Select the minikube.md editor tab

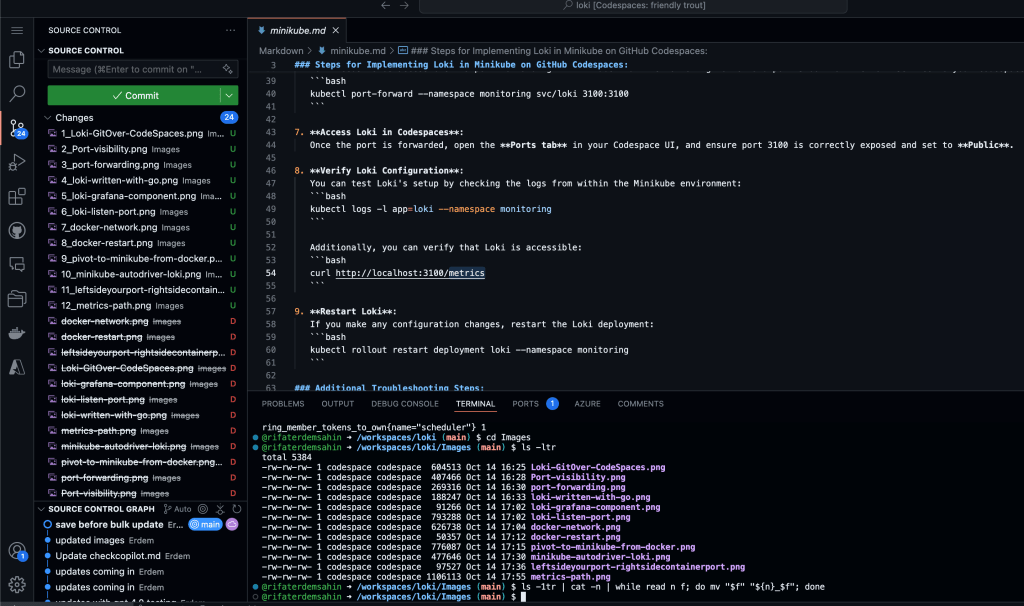[298, 31]
